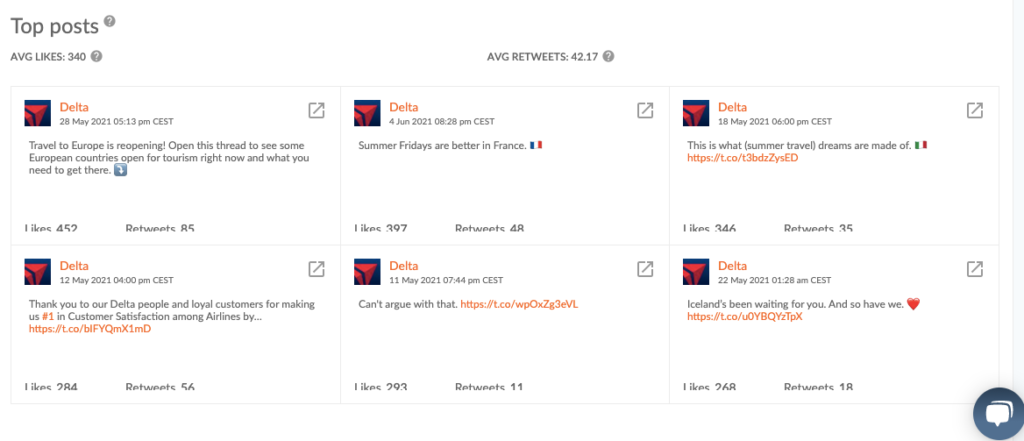Click the #1 hashtag in Customer Satisfaction post

click(x=48, y=316)
